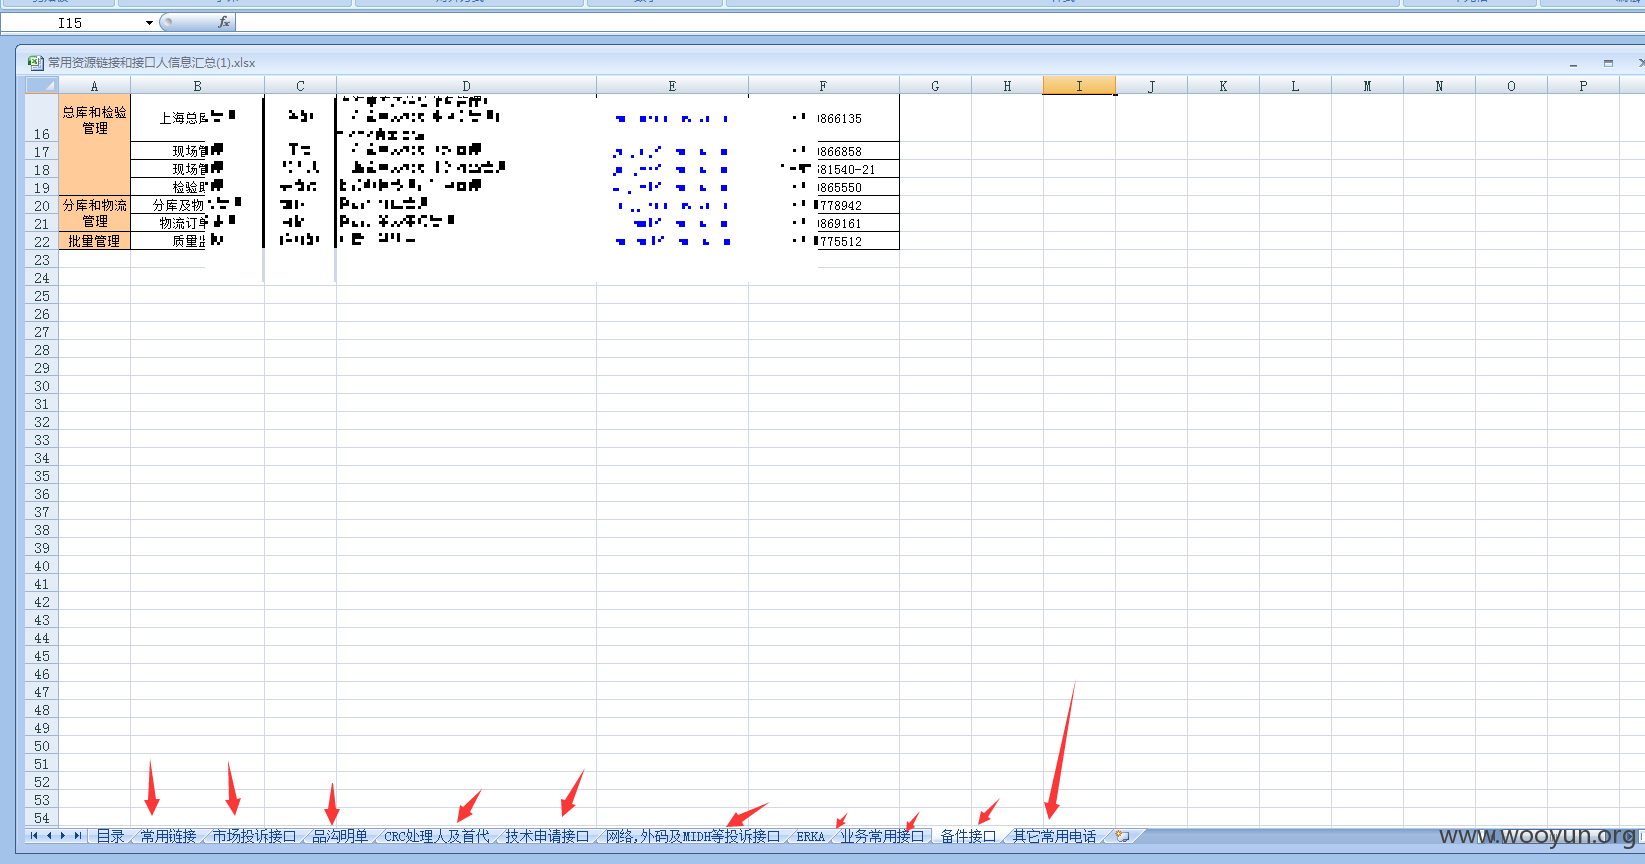
Task: Select column I header
Action: click(1079, 86)
